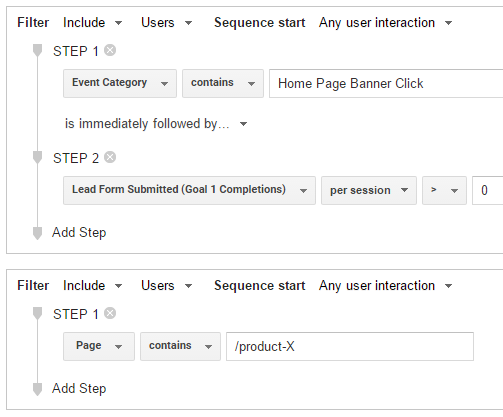Image resolution: width=503 pixels, height=417 pixels.
Task: Open the Page dimension dropdown
Action: click(x=99, y=346)
